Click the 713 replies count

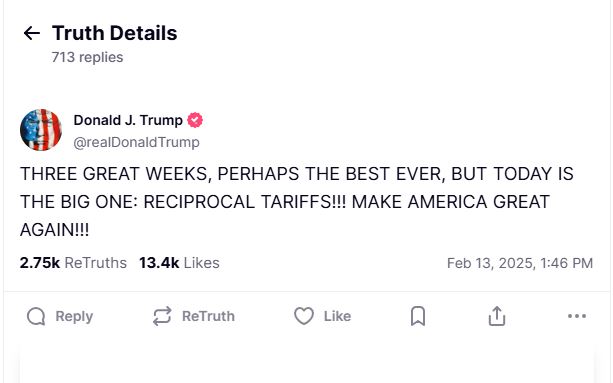tap(87, 57)
